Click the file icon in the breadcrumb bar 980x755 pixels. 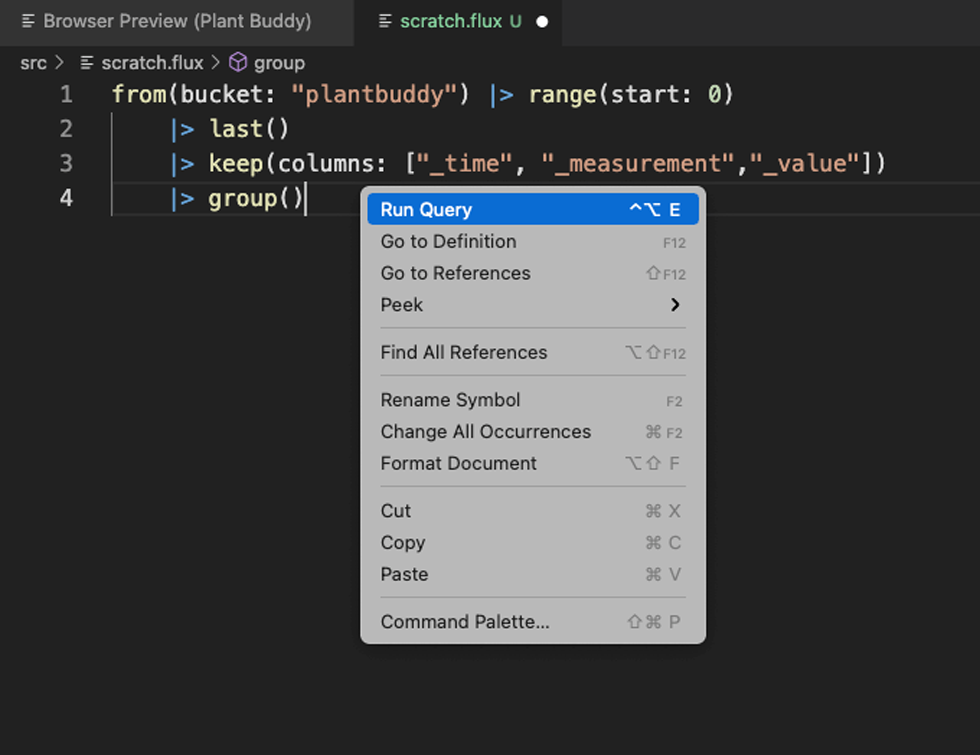[x=88, y=62]
